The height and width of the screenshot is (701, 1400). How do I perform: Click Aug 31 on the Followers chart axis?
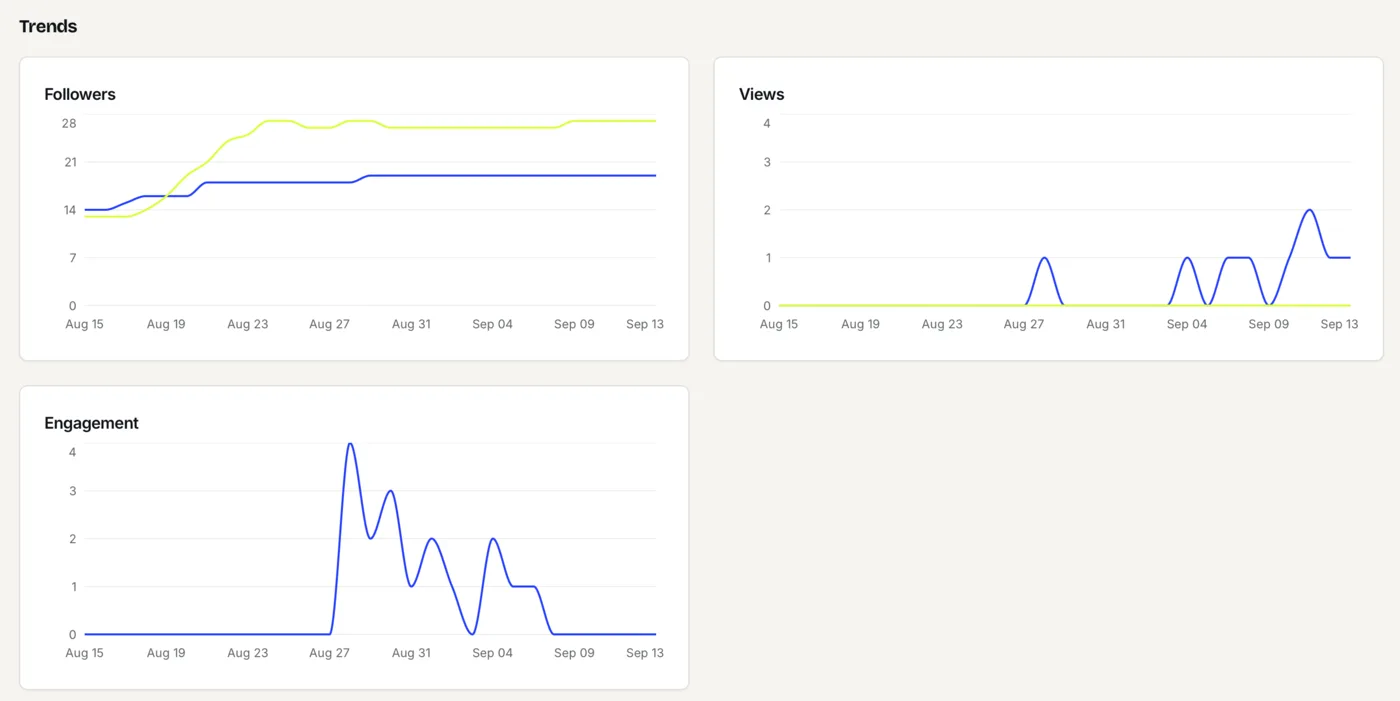411,324
